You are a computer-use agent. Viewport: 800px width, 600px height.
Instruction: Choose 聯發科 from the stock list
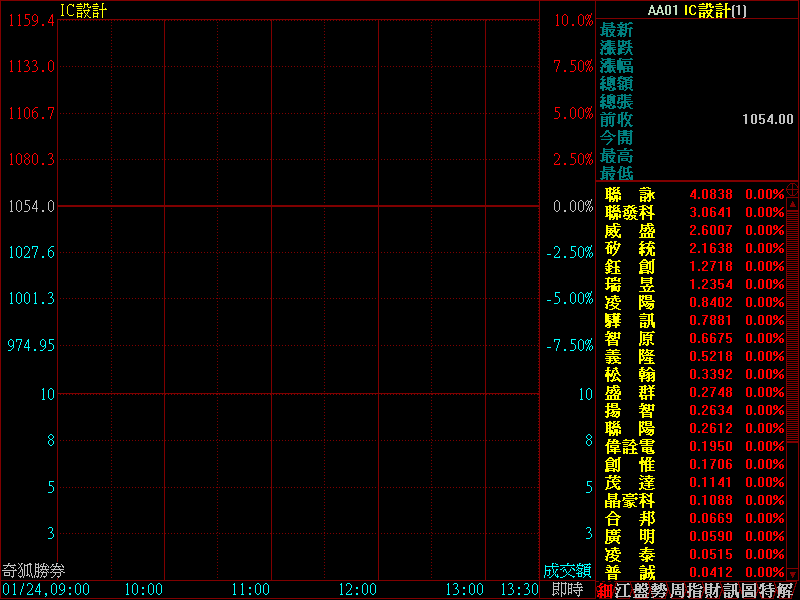[x=630, y=212]
